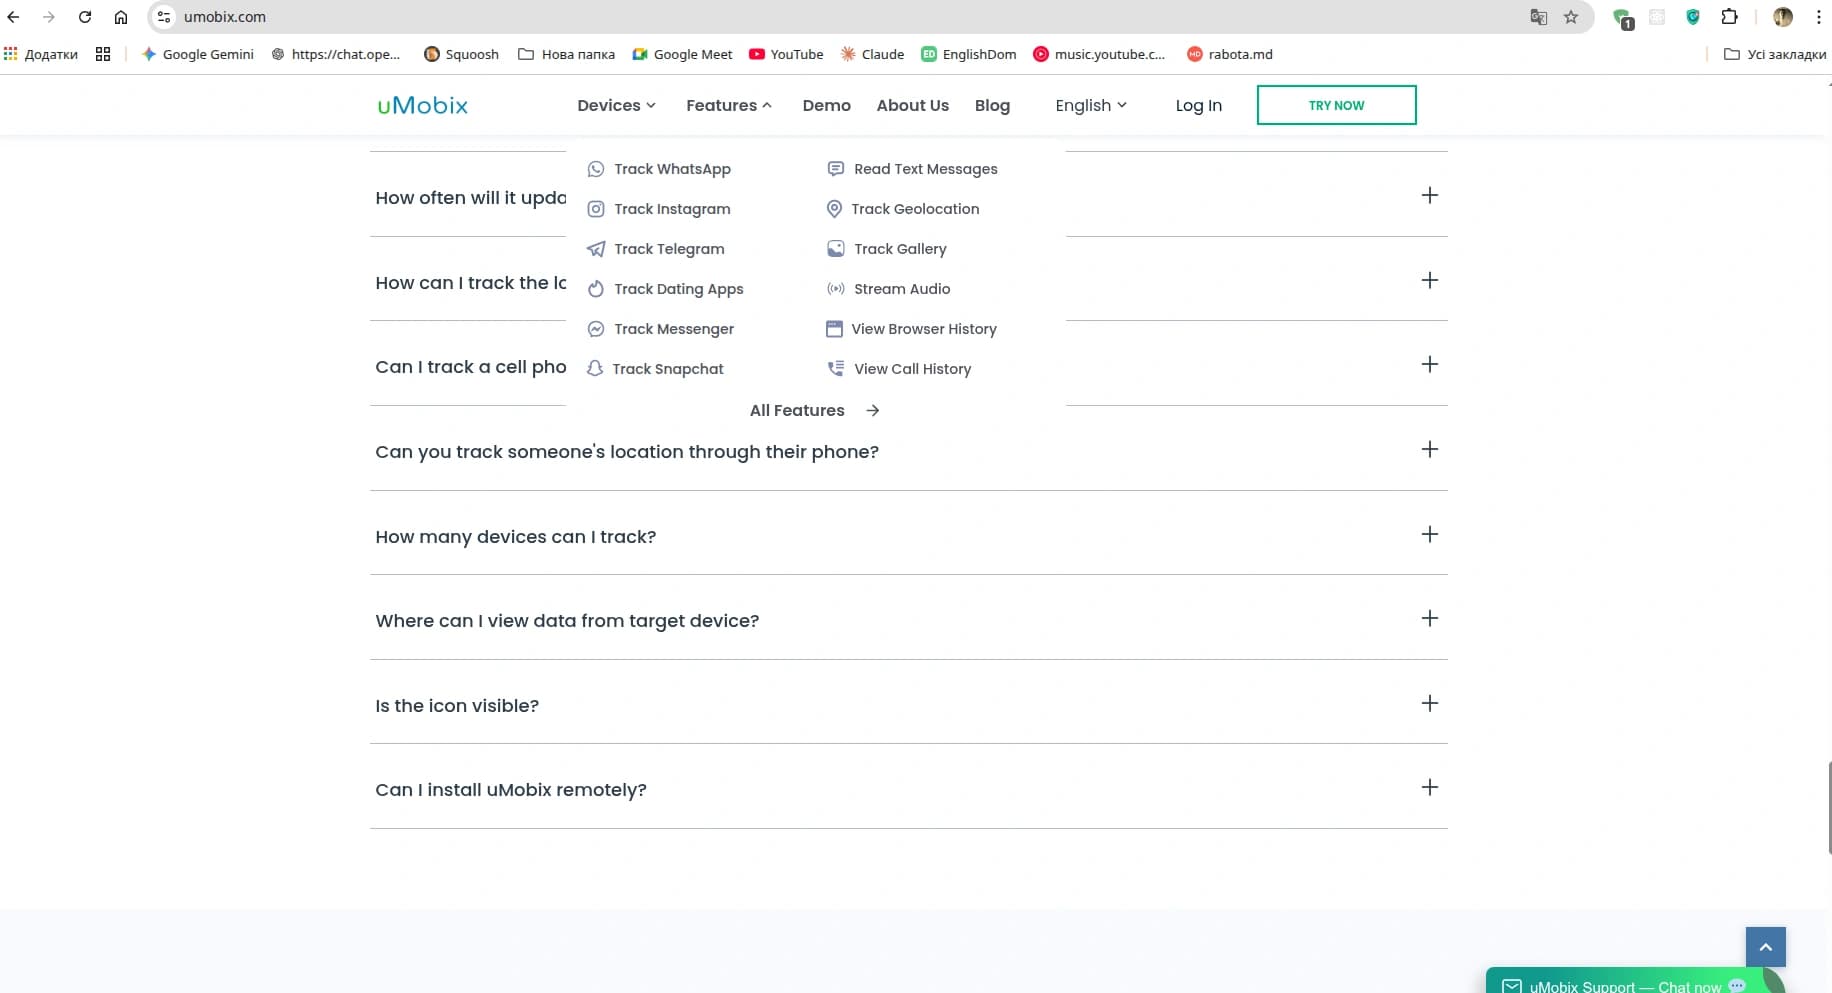1832x993 pixels.
Task: Go back with the browser back arrow
Action: 14,17
